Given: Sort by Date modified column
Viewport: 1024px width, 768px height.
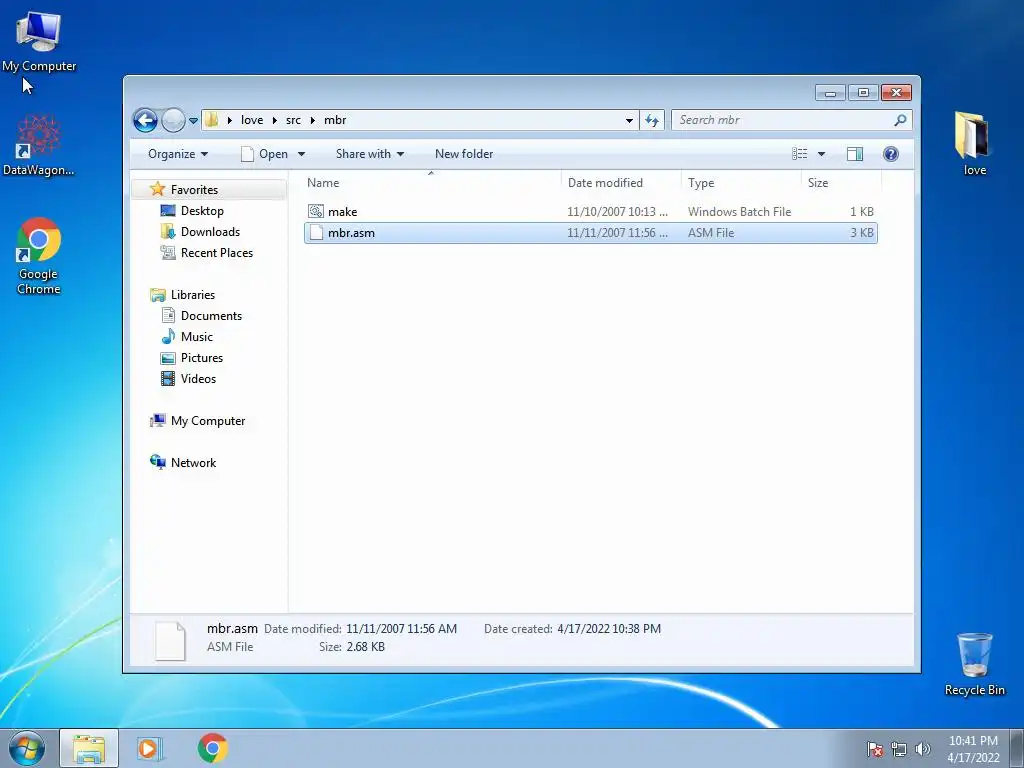Looking at the screenshot, I should [x=621, y=183].
